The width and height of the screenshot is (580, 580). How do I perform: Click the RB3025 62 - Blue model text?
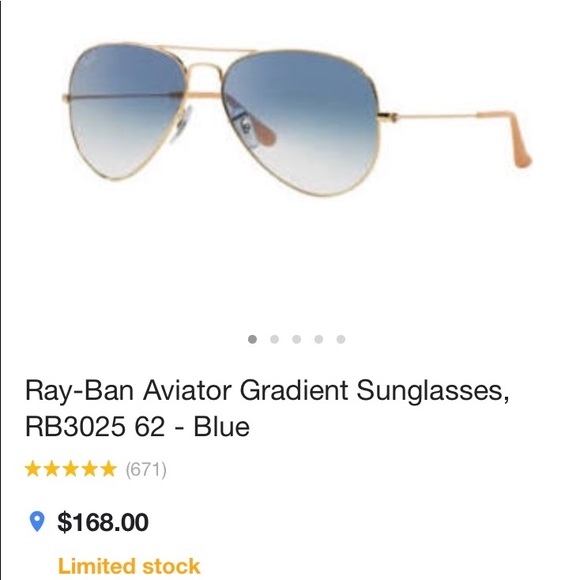(x=137, y=426)
